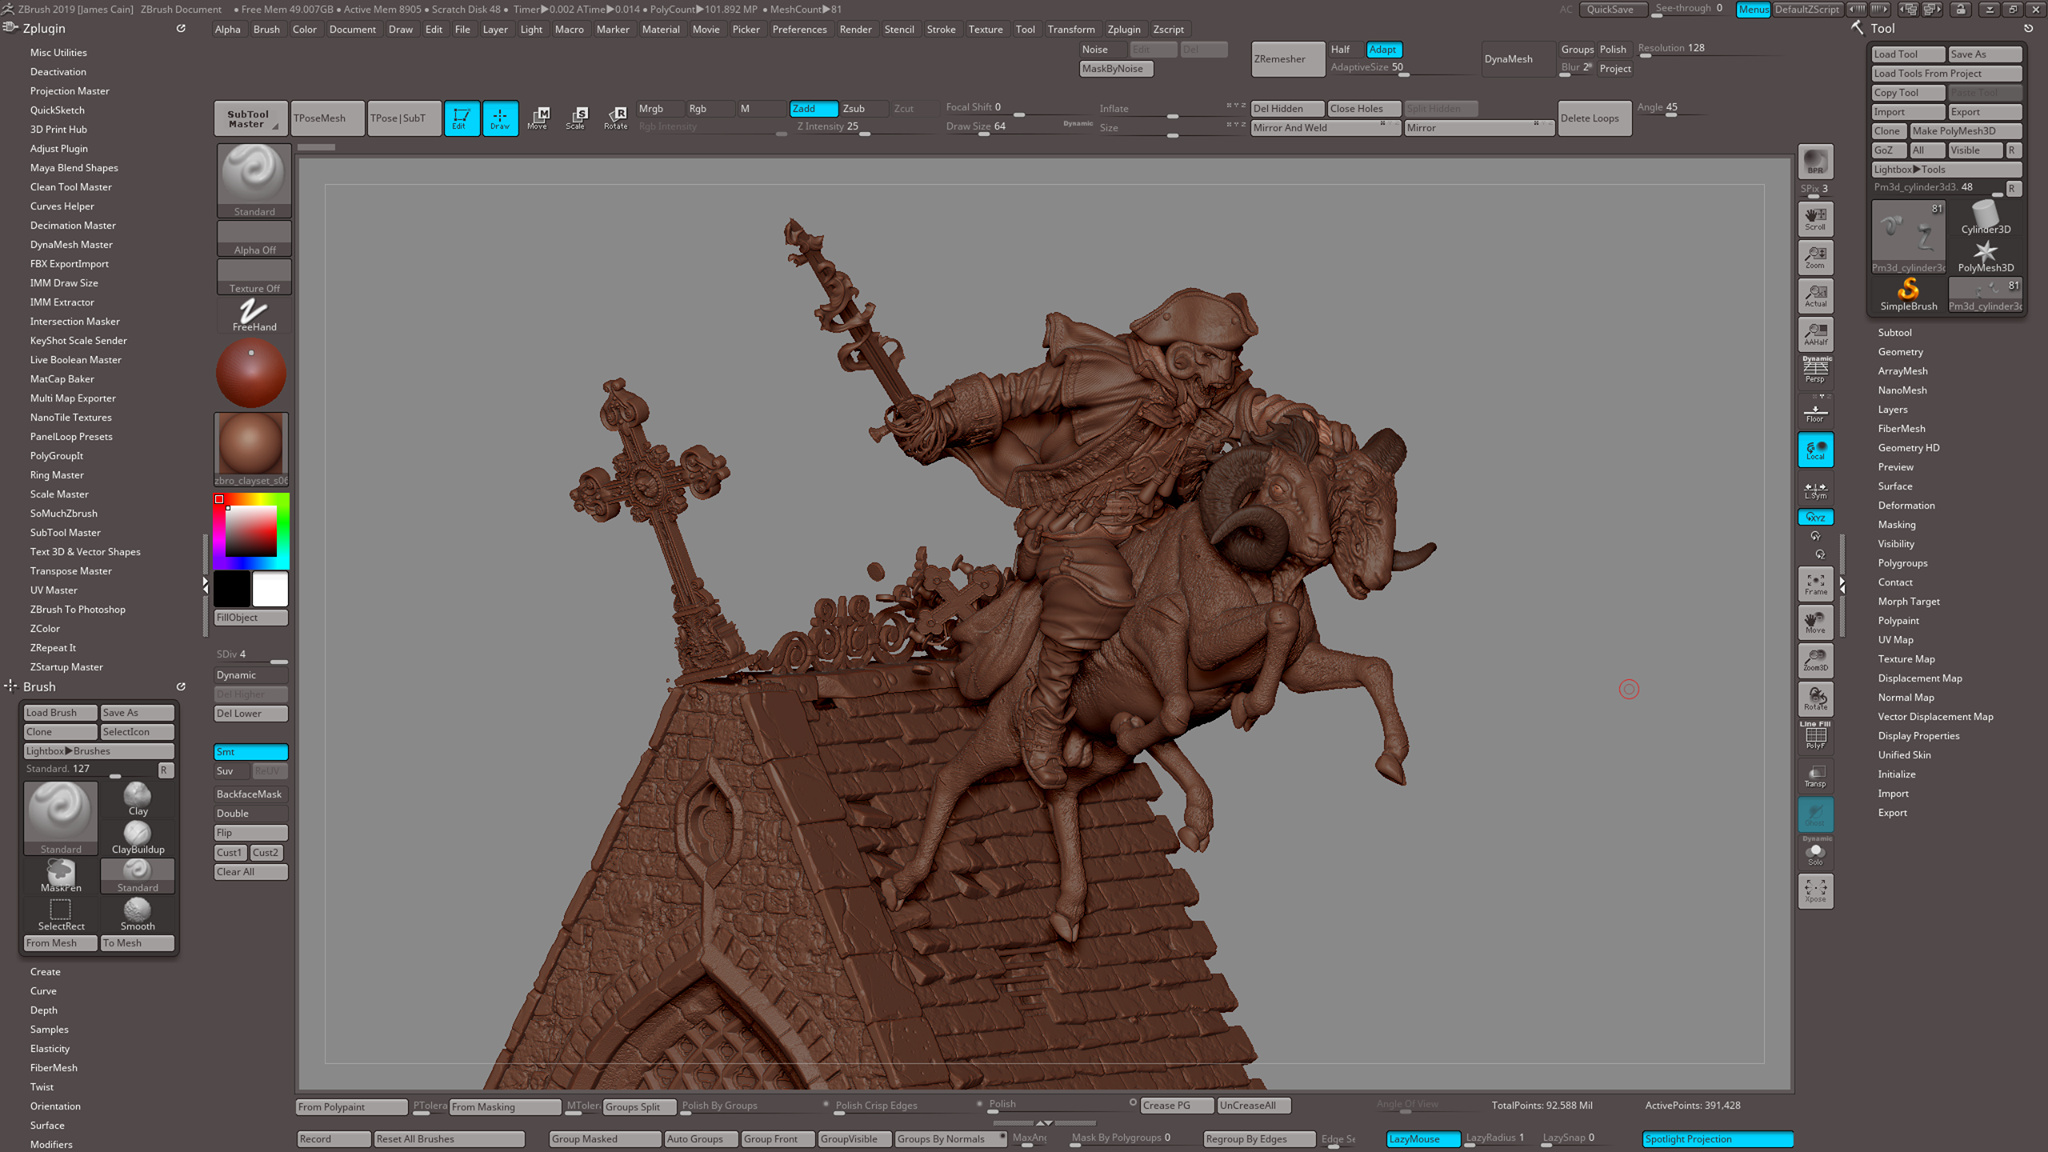Select the ClayBuildup brush icon

(138, 837)
